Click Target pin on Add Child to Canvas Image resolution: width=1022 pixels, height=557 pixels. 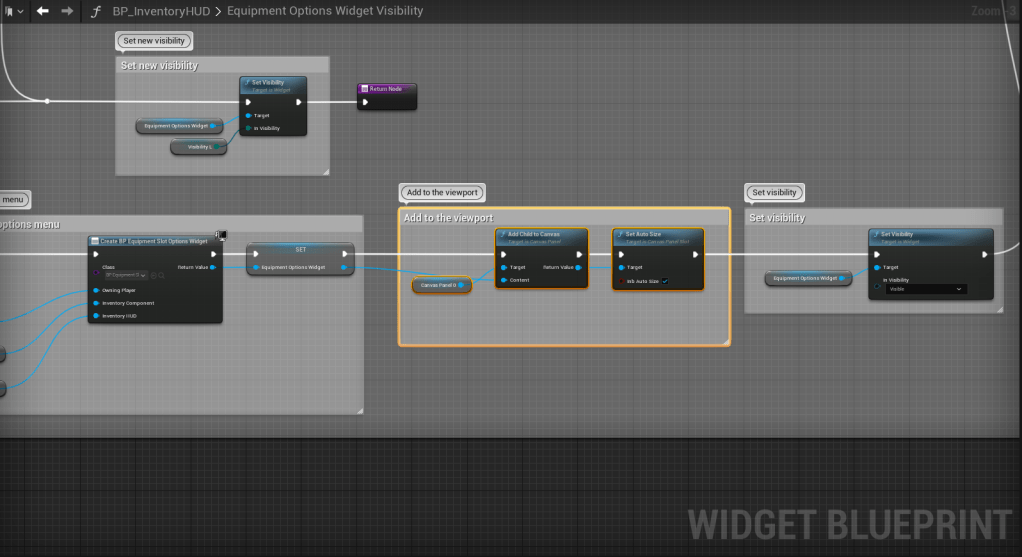(x=504, y=268)
